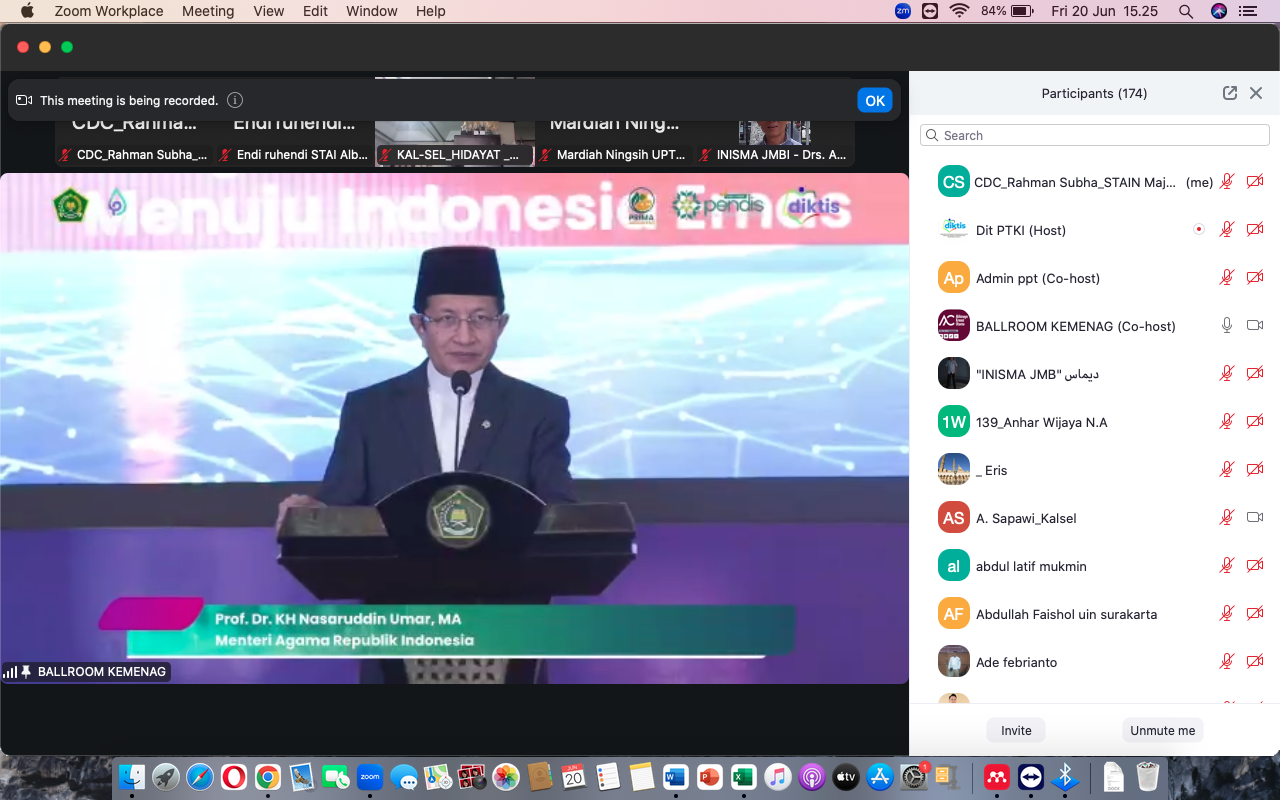Open the Apple menu
The image size is (1280, 800).
pyautogui.click(x=27, y=11)
